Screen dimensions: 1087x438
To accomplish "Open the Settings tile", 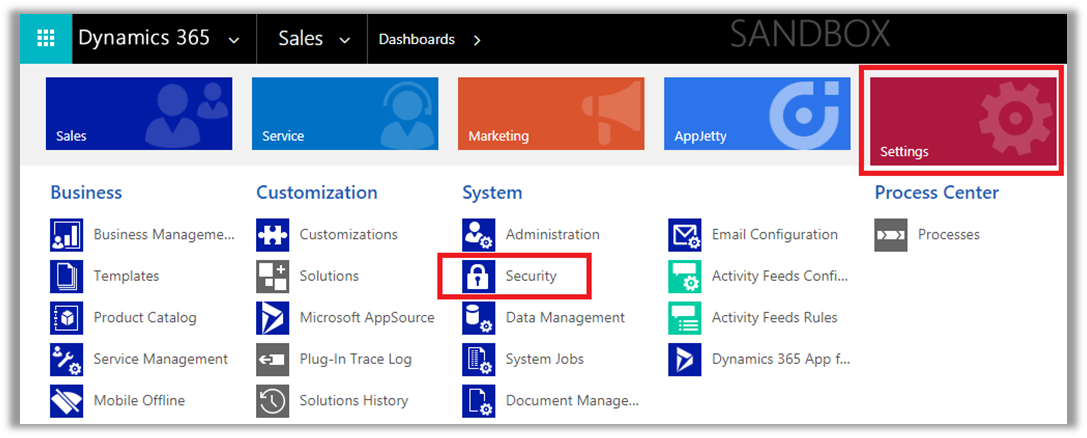I will 962,122.
